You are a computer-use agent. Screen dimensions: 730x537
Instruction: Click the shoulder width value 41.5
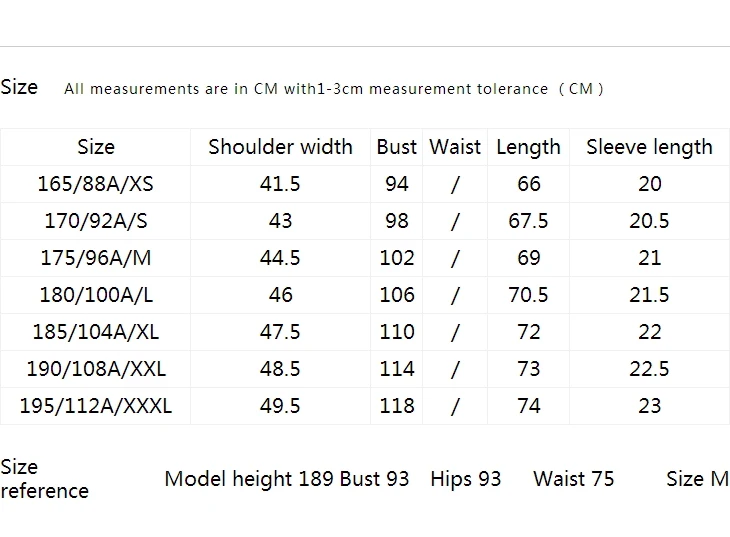tap(280, 184)
